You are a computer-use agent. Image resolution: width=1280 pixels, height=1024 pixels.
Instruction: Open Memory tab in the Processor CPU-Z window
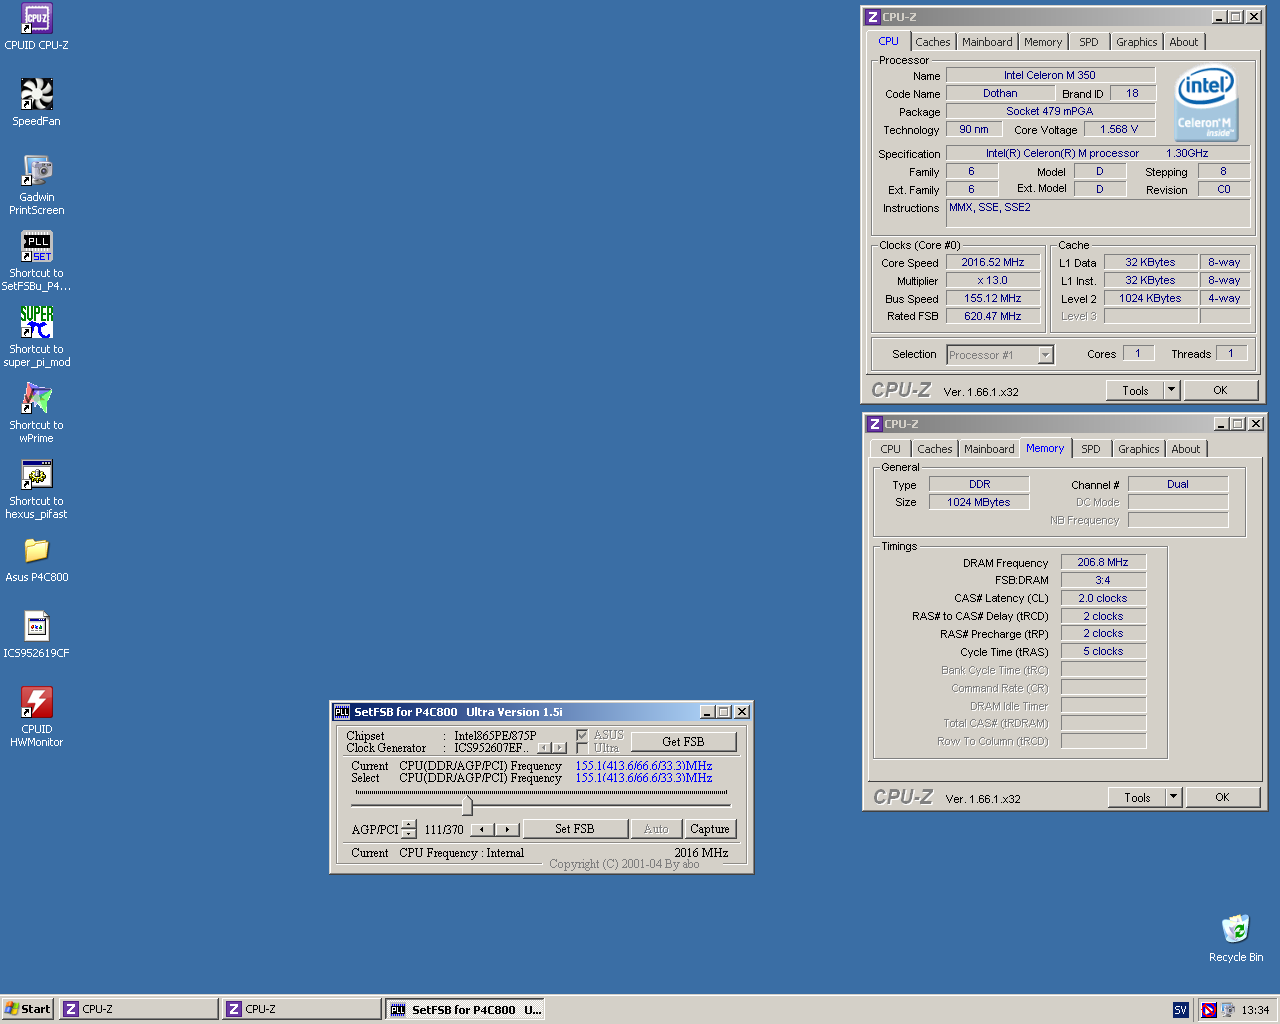point(1043,42)
